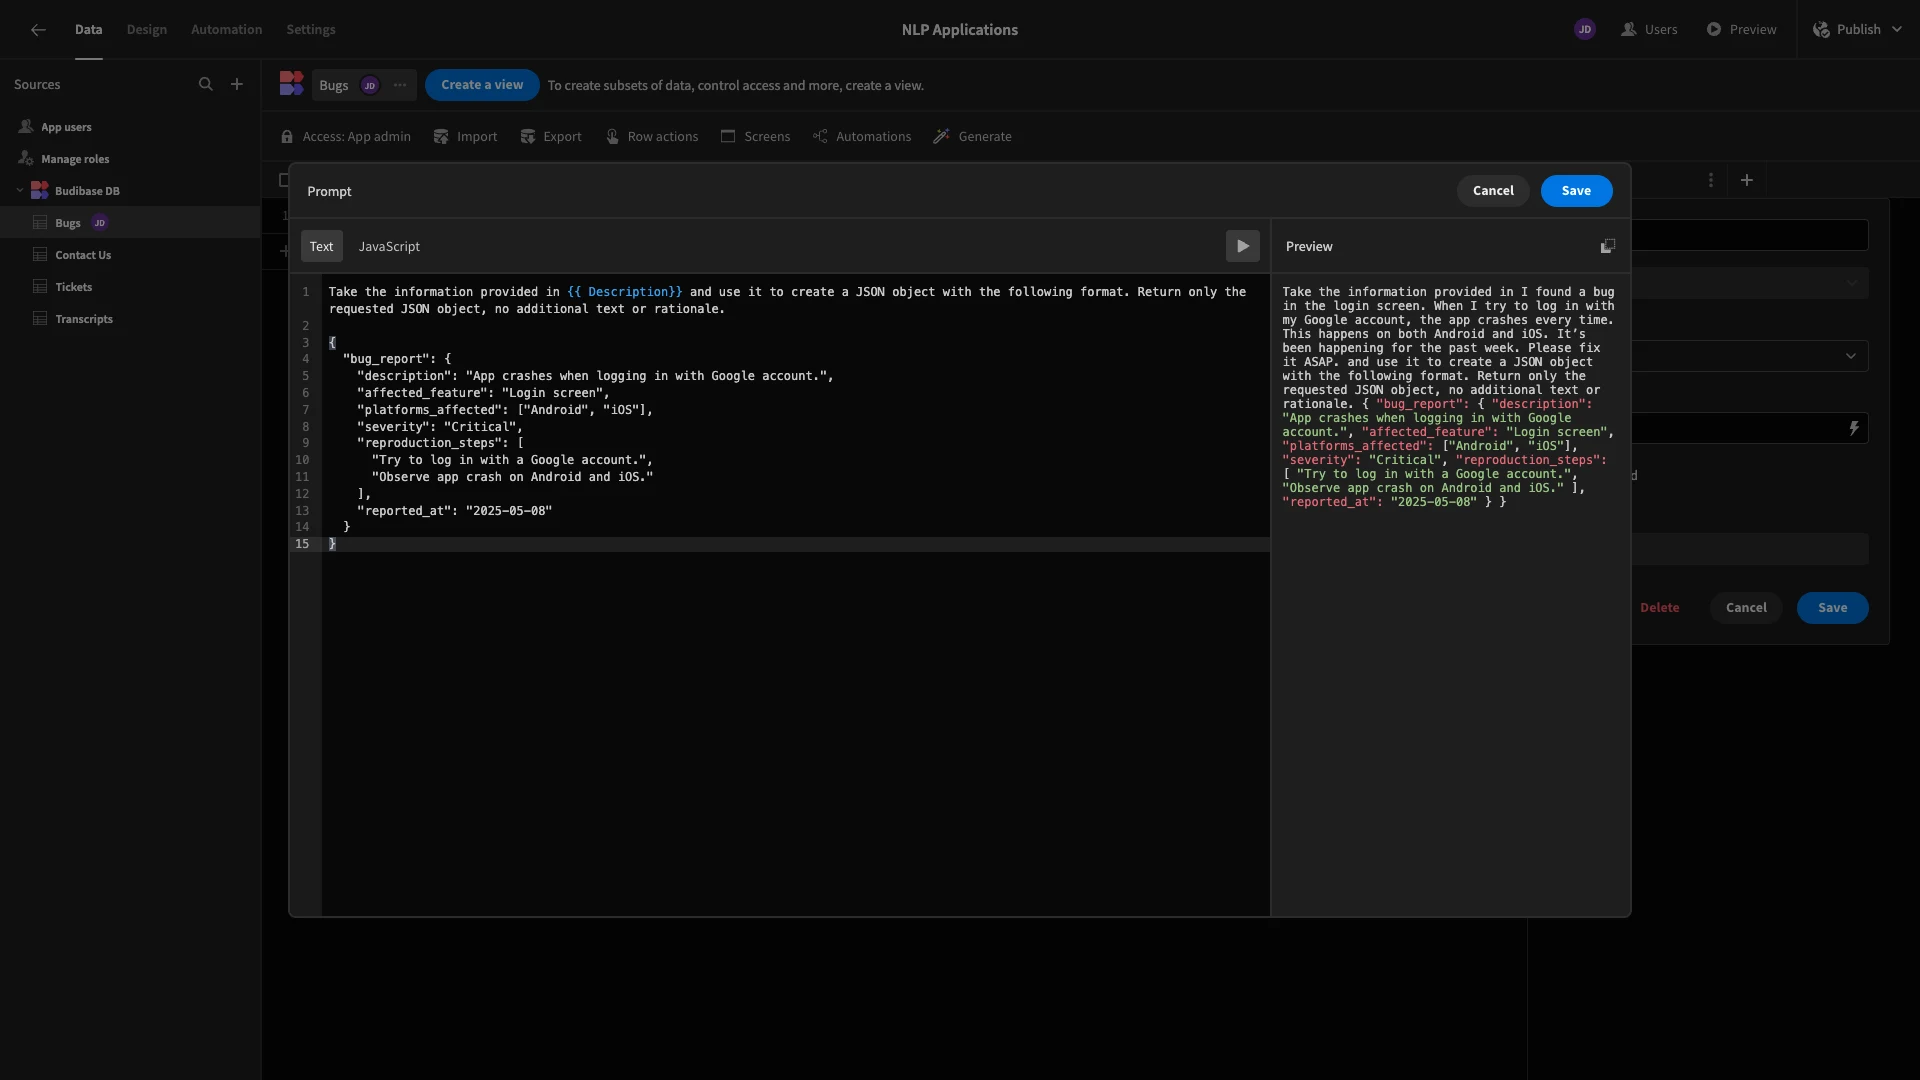1920x1080 pixels.
Task: Collapse the Budibase DB tree node
Action: coord(20,191)
